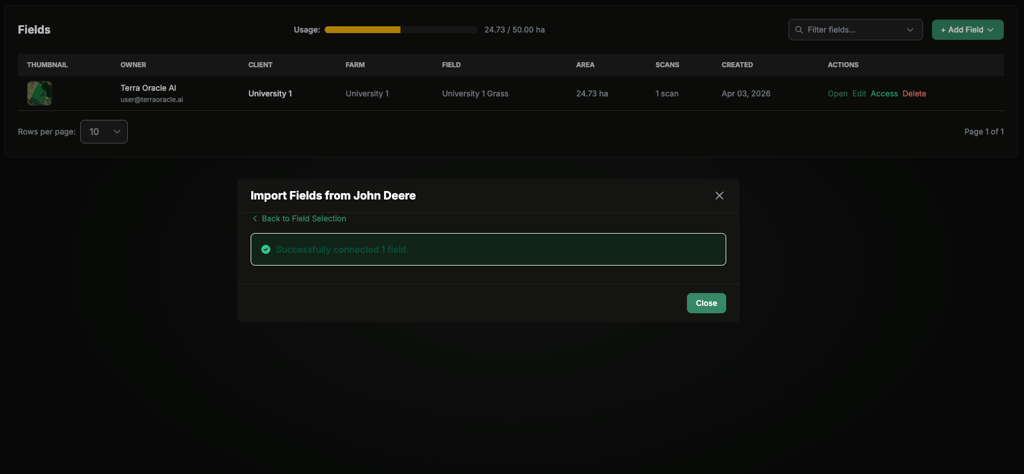
Task: Click the search magnifier icon
Action: 799,30
